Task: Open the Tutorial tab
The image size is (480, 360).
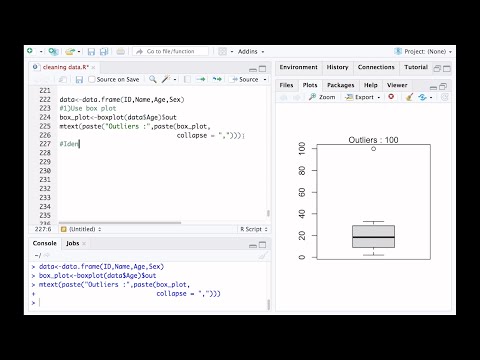Action: click(x=416, y=67)
